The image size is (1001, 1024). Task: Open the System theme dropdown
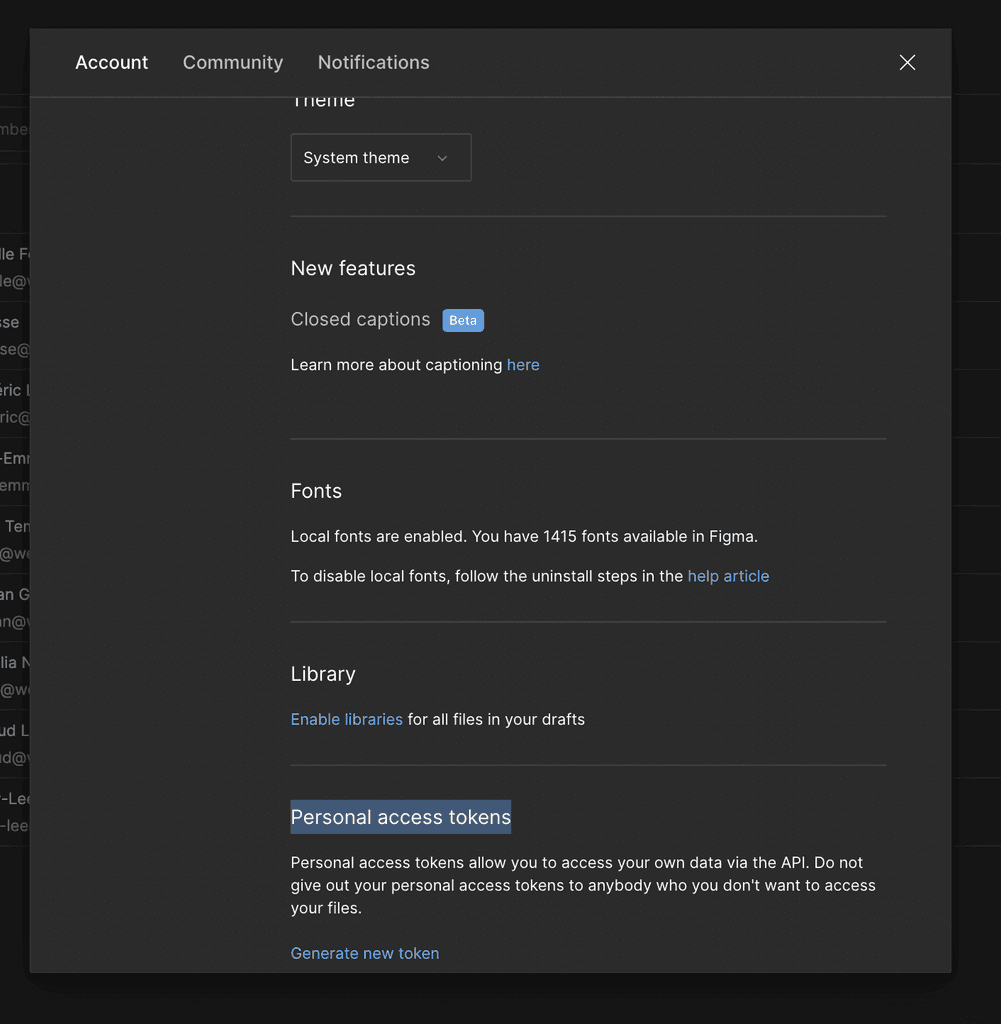click(380, 157)
